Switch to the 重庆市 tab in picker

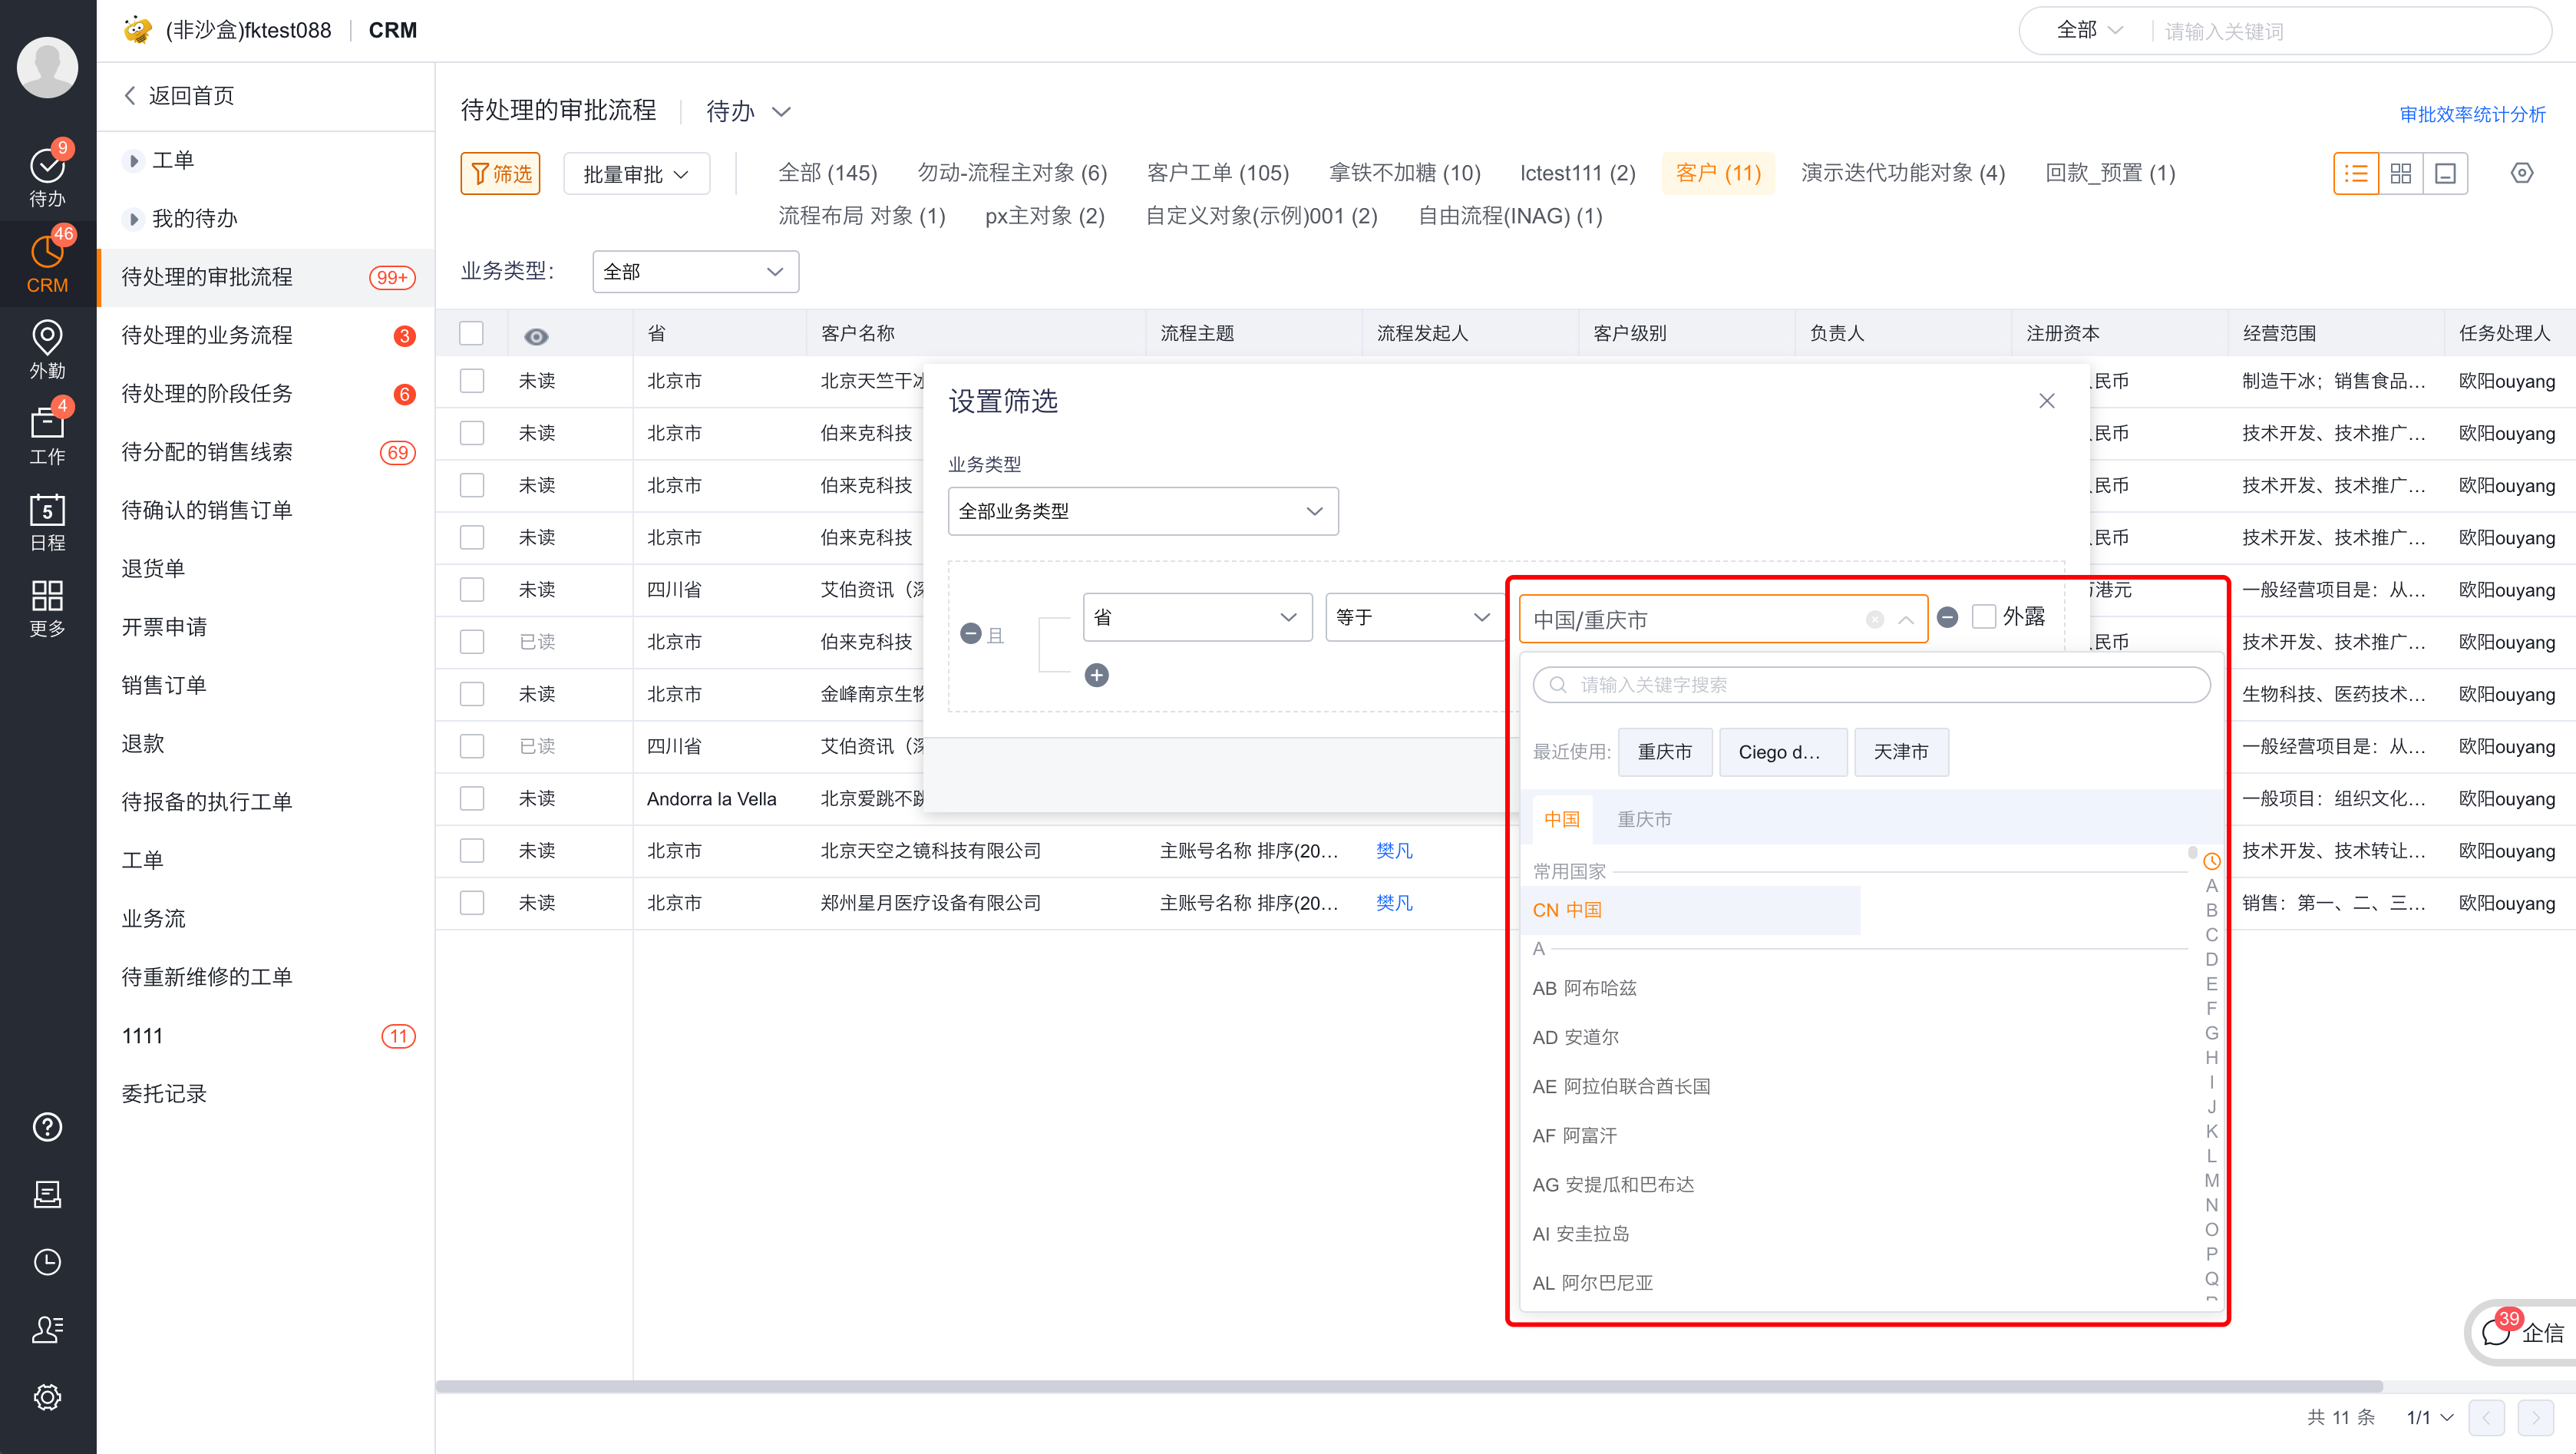click(x=1645, y=818)
